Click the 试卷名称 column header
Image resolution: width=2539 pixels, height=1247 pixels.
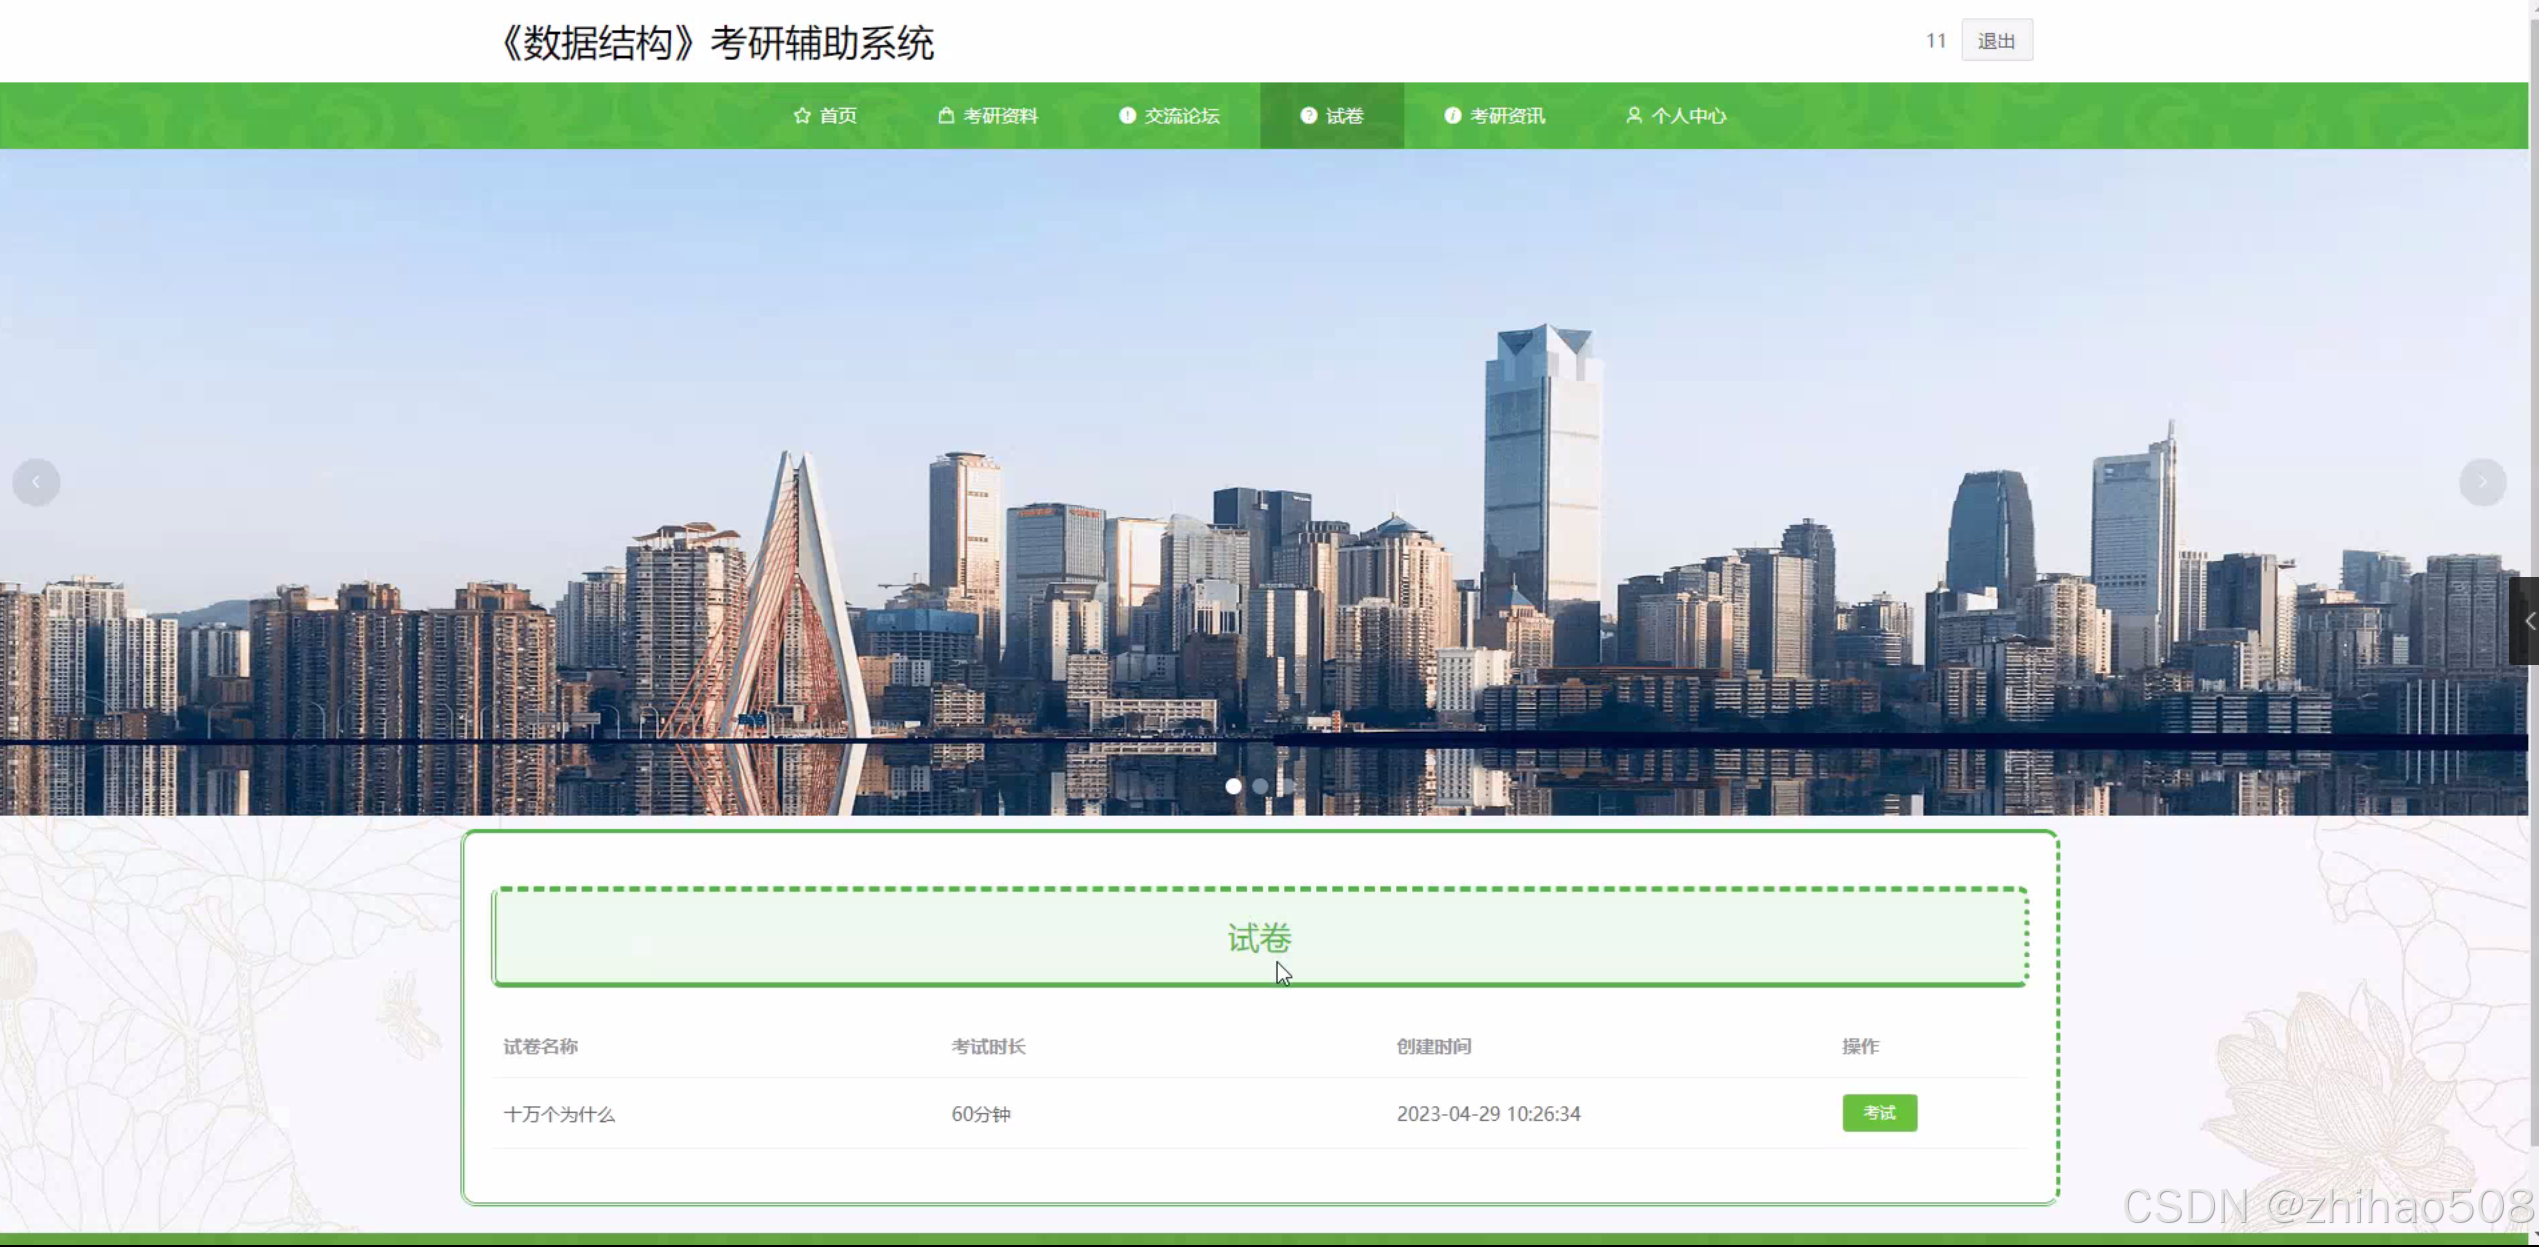[x=540, y=1047]
